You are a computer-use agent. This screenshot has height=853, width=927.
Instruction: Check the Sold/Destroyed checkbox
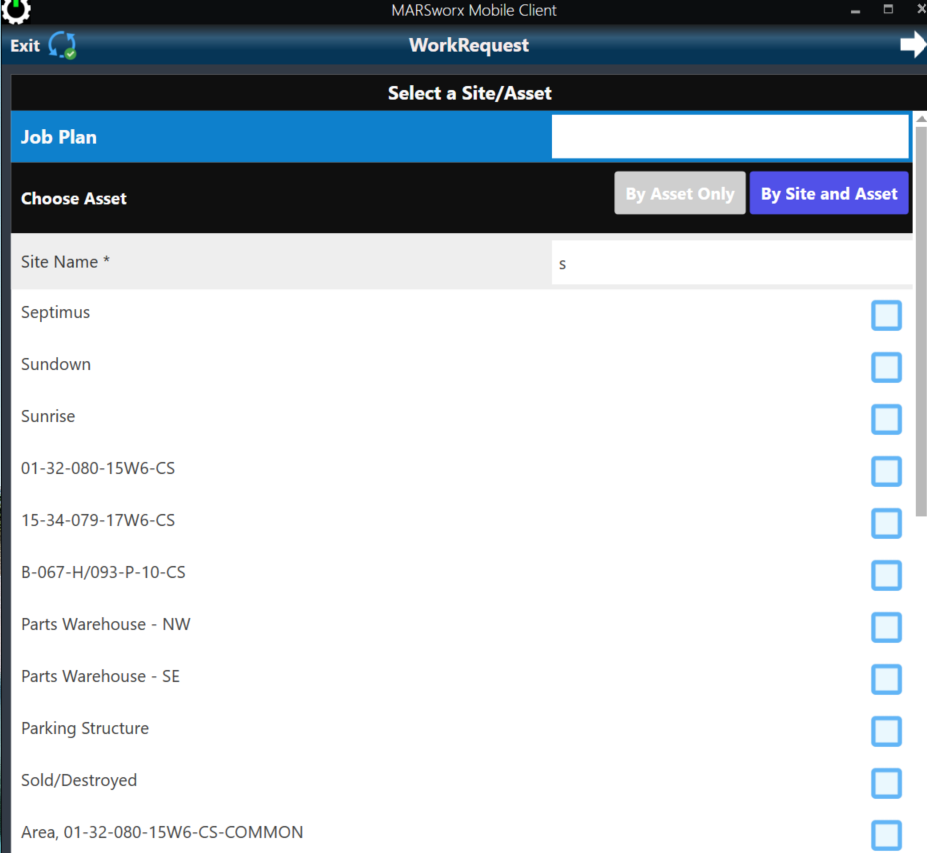(x=886, y=783)
